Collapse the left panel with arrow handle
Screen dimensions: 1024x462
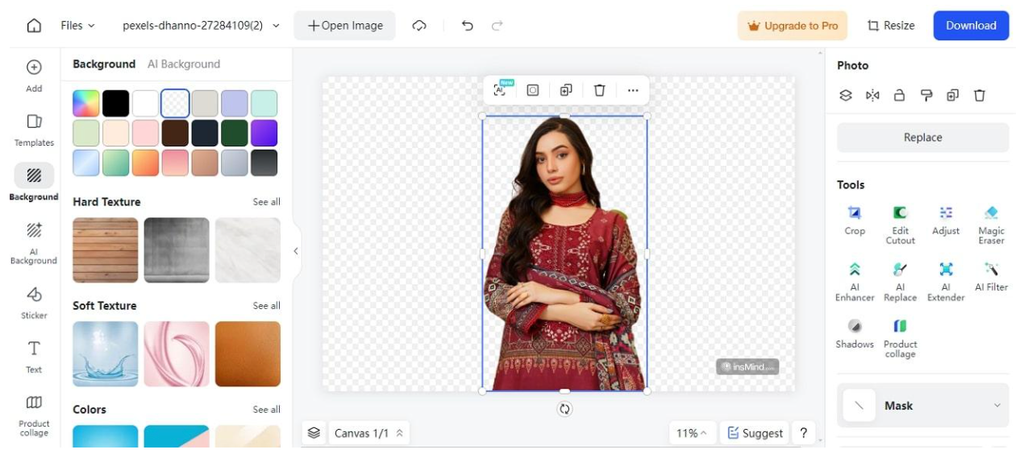click(296, 251)
